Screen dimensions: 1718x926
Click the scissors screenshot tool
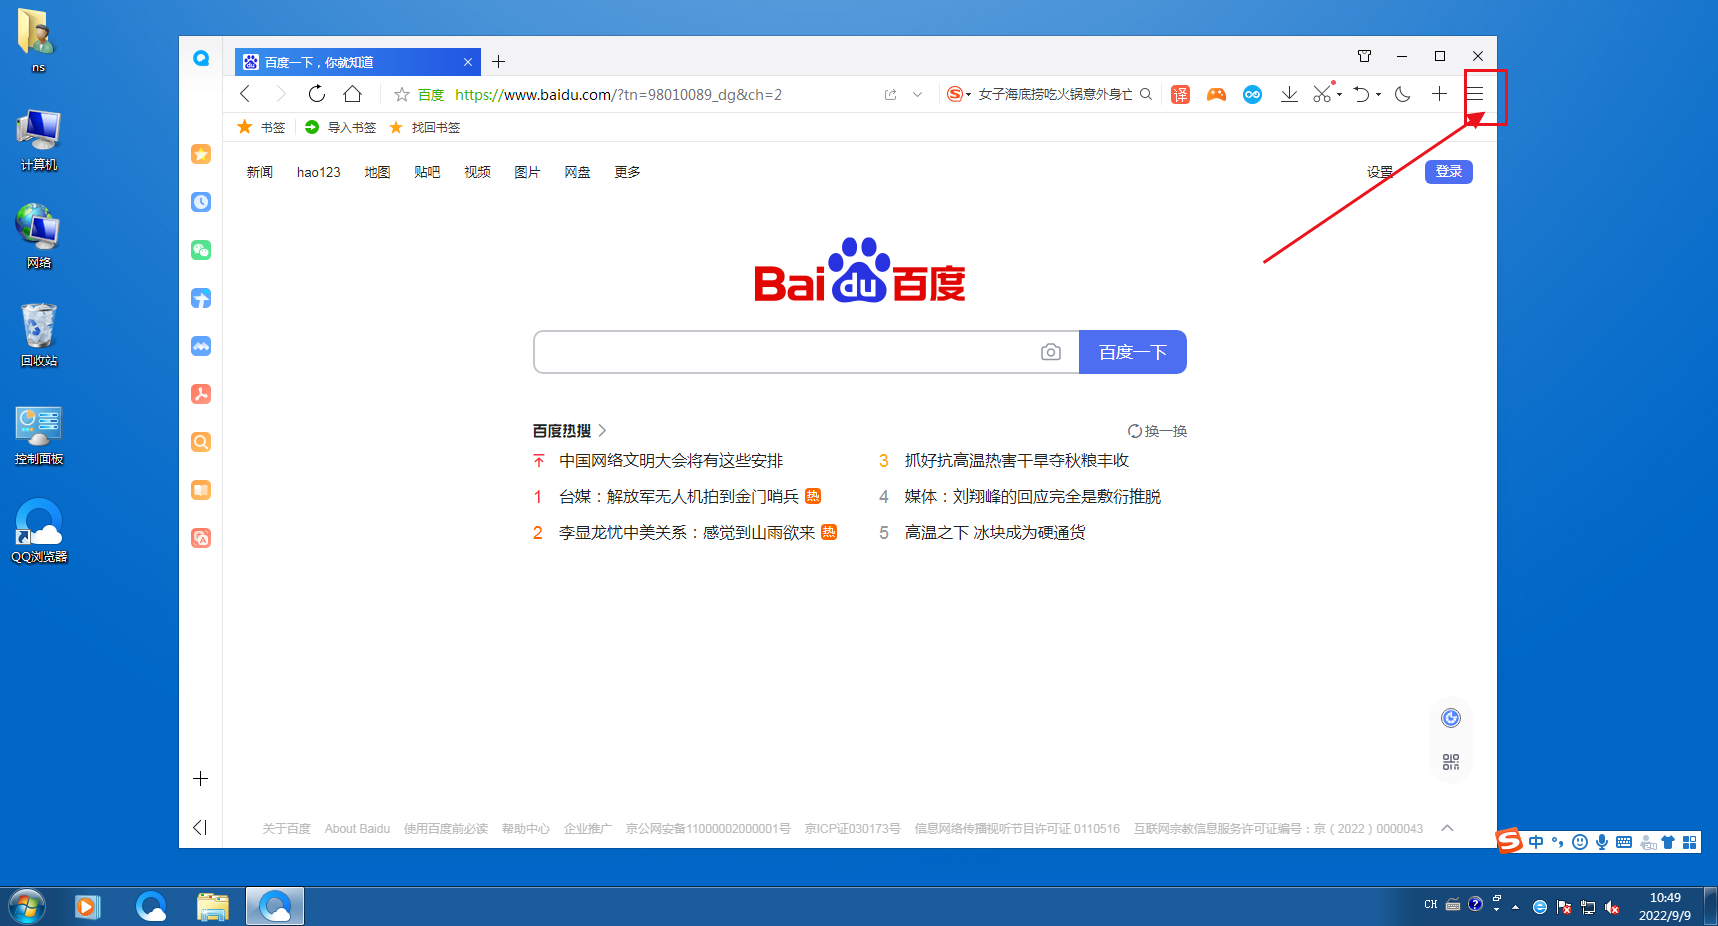click(x=1323, y=94)
